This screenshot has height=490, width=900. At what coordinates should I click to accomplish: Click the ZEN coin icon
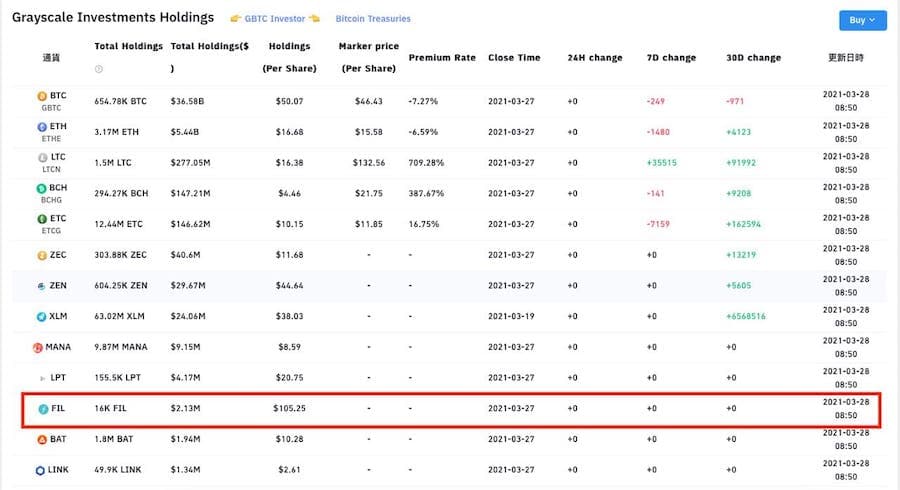point(41,286)
